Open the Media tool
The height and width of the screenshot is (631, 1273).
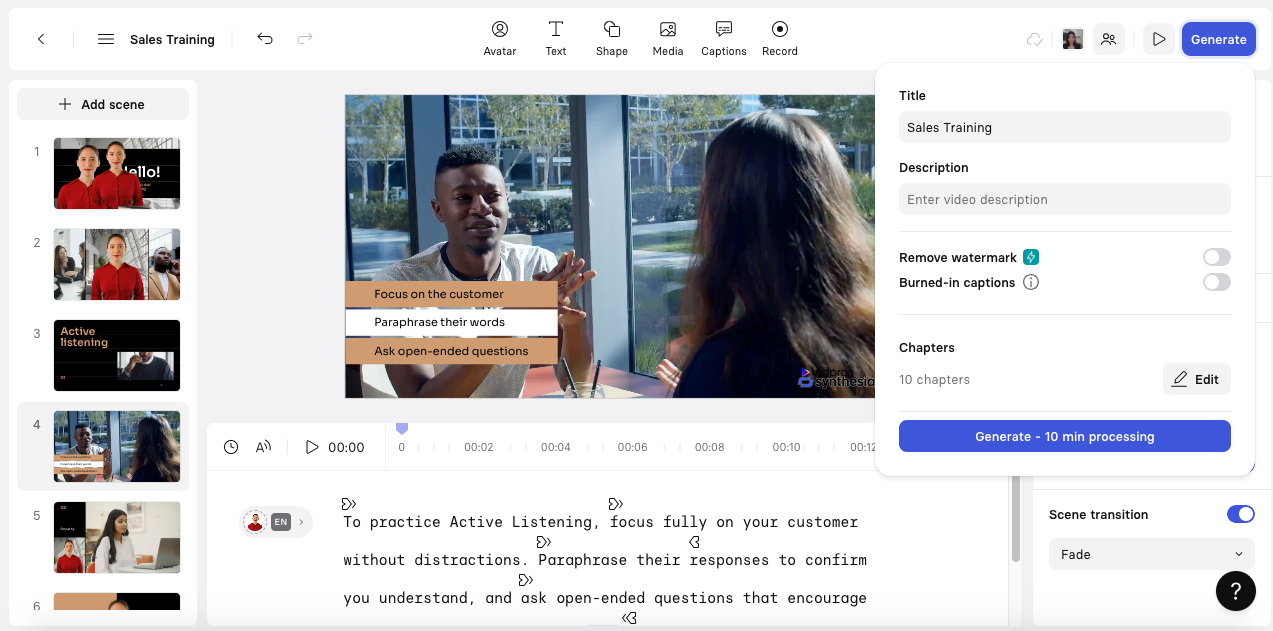[x=667, y=38]
